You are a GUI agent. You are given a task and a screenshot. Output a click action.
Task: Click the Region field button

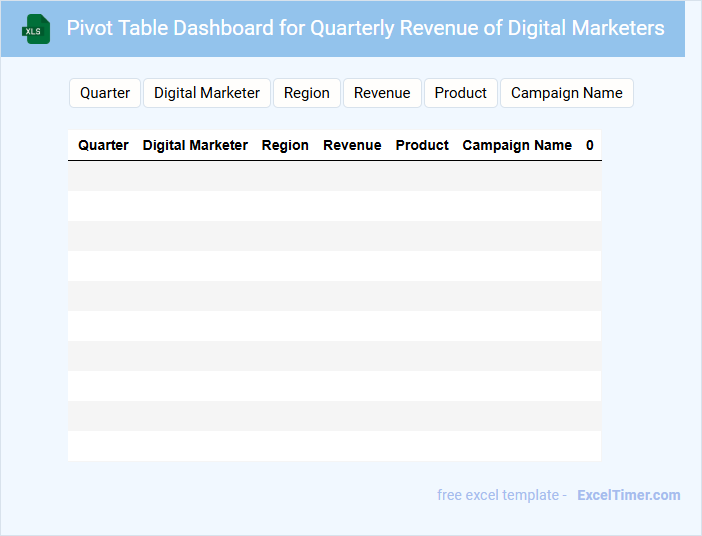tap(306, 93)
